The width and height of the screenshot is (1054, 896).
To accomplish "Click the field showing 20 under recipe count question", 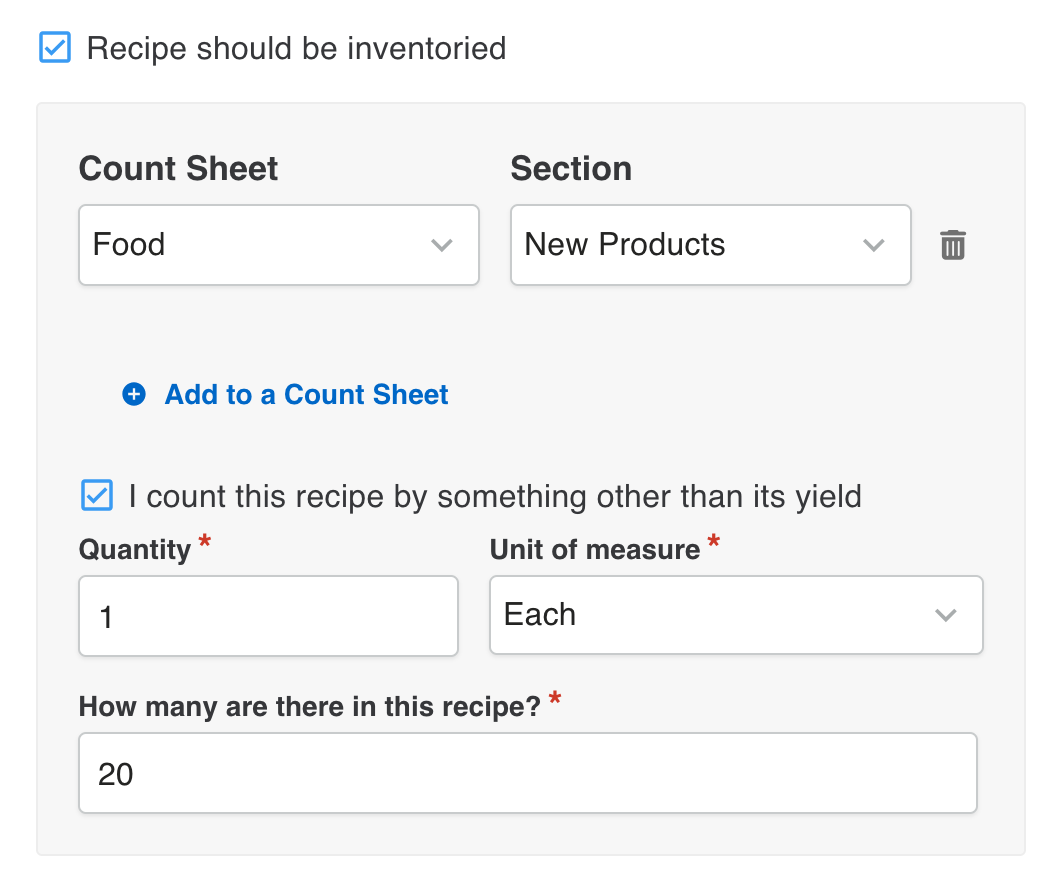I will coord(527,772).
